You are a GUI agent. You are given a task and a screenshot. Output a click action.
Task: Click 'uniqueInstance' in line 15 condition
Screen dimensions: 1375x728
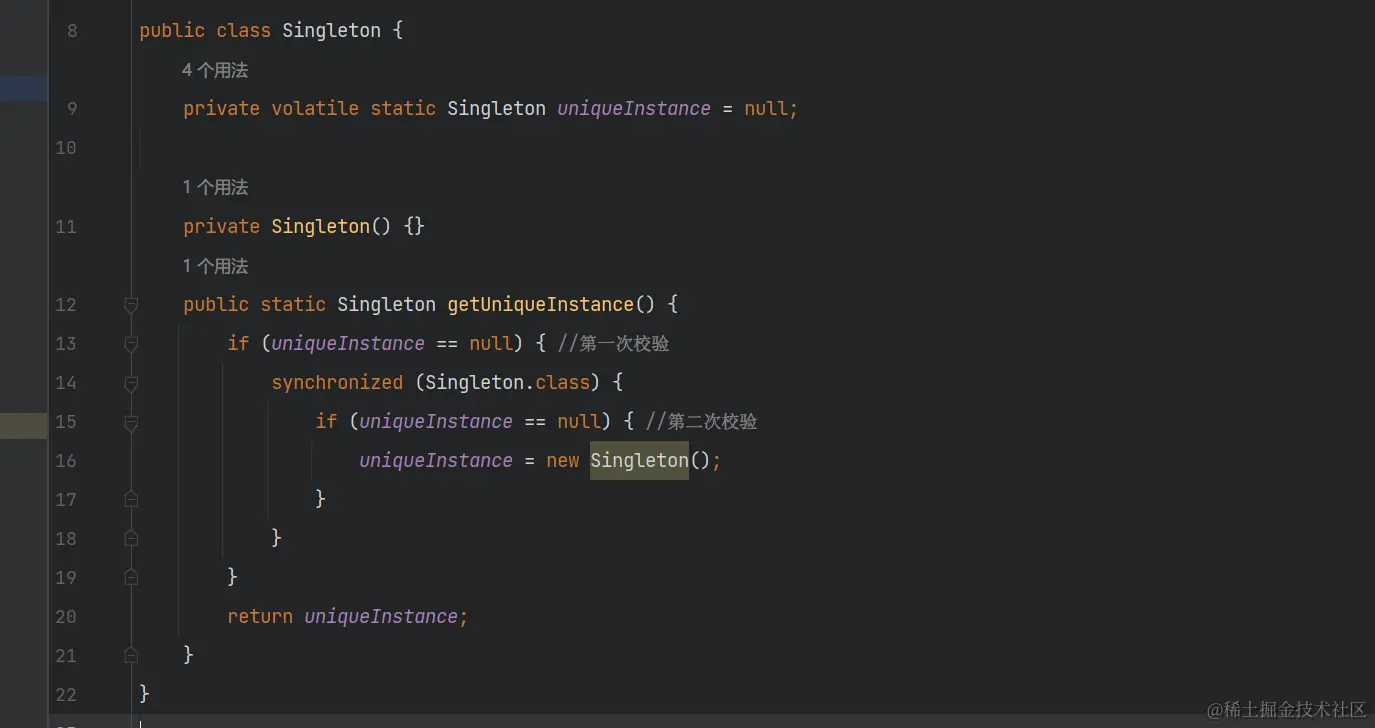436,421
